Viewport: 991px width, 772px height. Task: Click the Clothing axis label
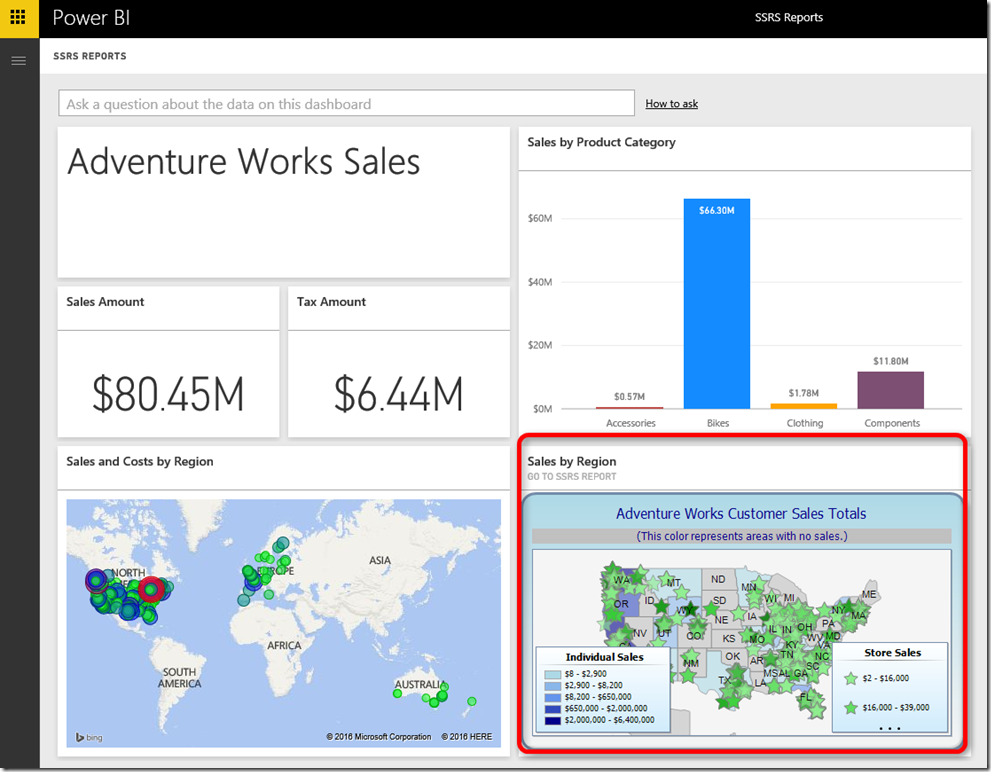coord(805,423)
